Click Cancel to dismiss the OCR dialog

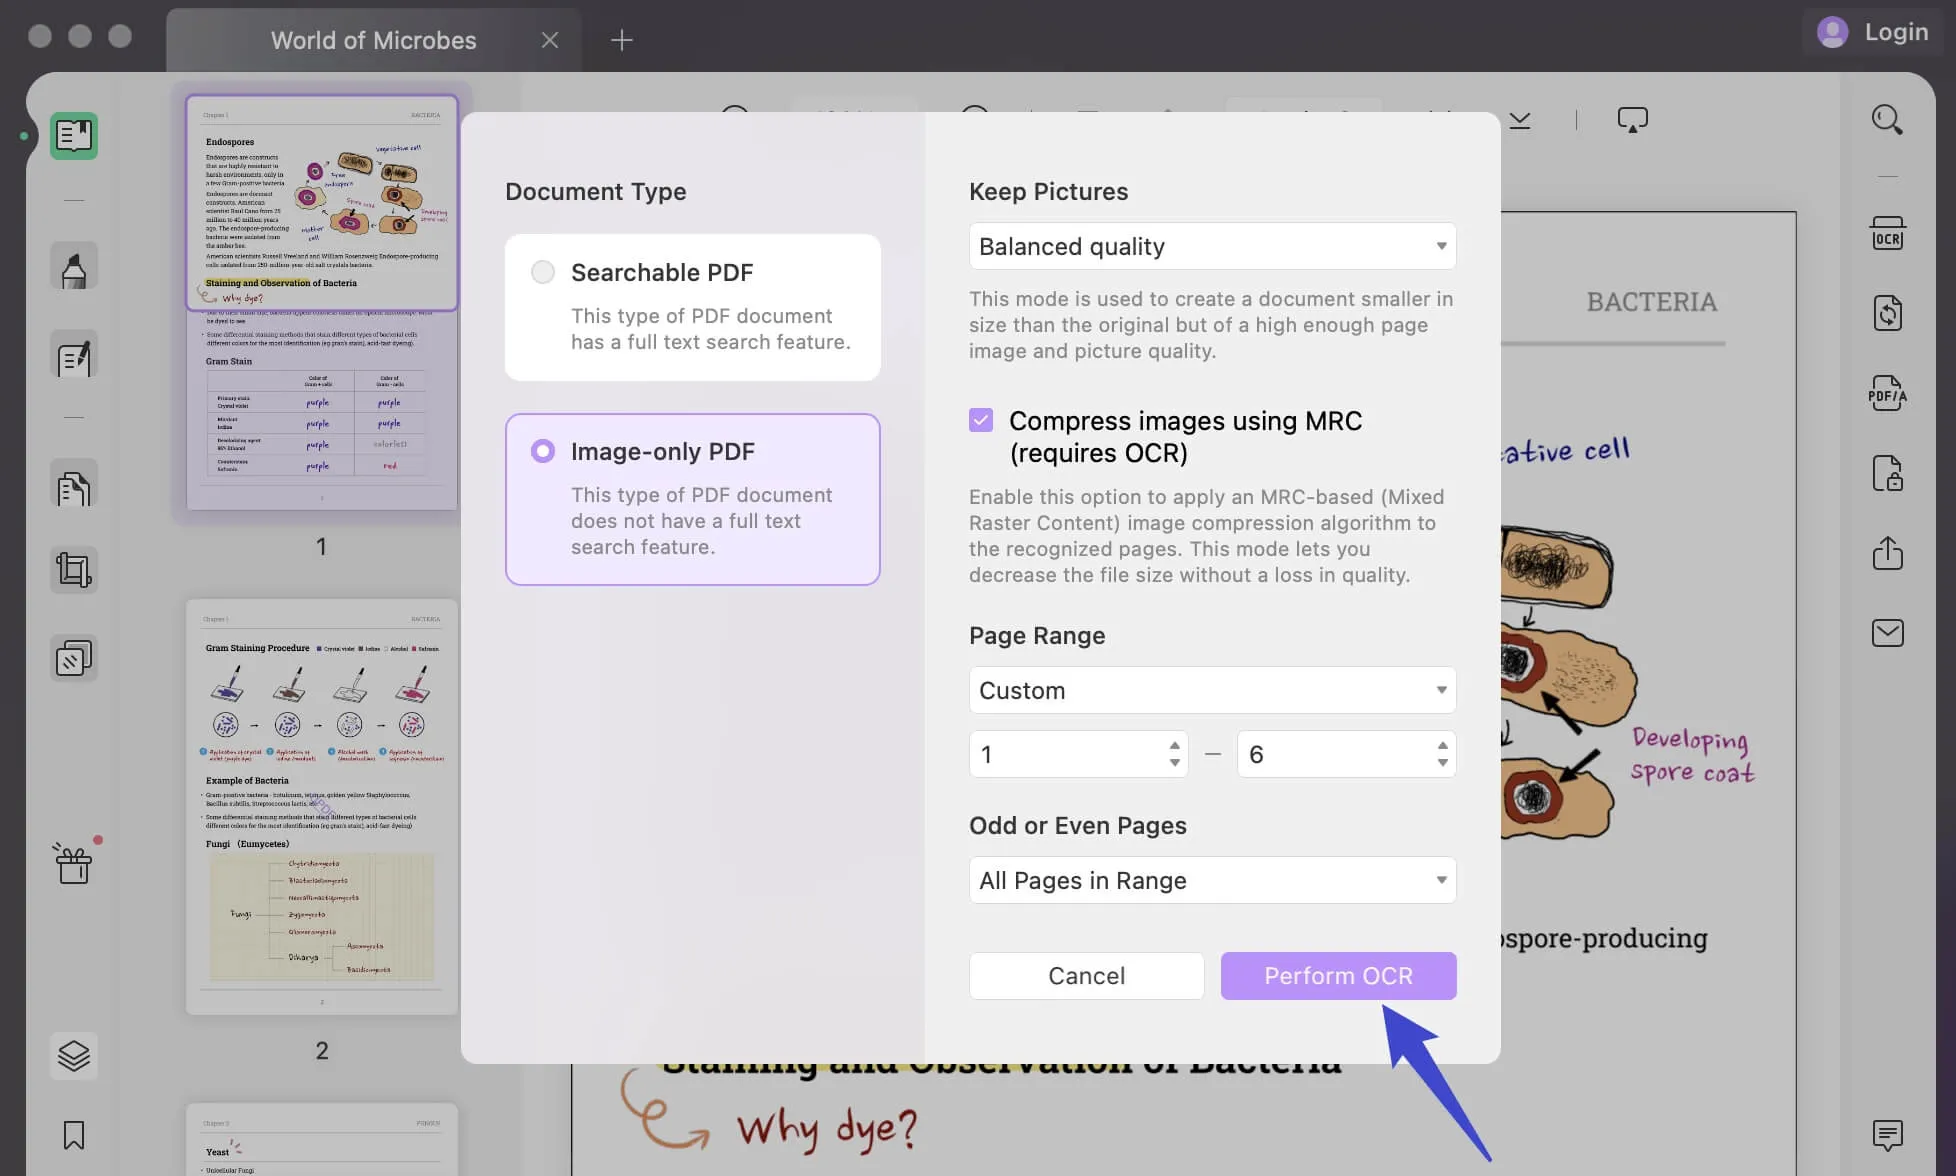[x=1086, y=975]
